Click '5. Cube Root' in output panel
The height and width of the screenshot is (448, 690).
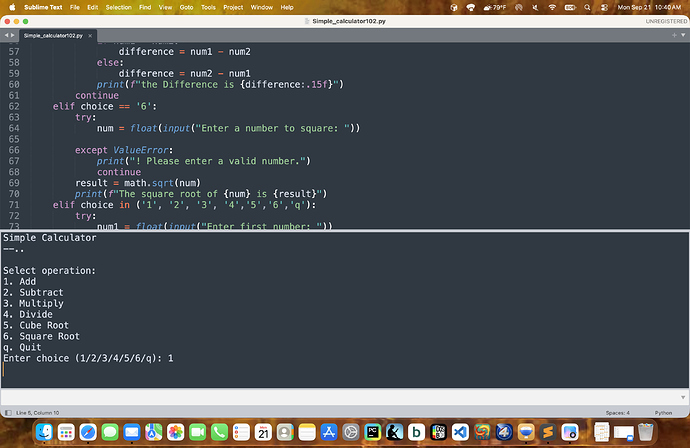(36, 325)
